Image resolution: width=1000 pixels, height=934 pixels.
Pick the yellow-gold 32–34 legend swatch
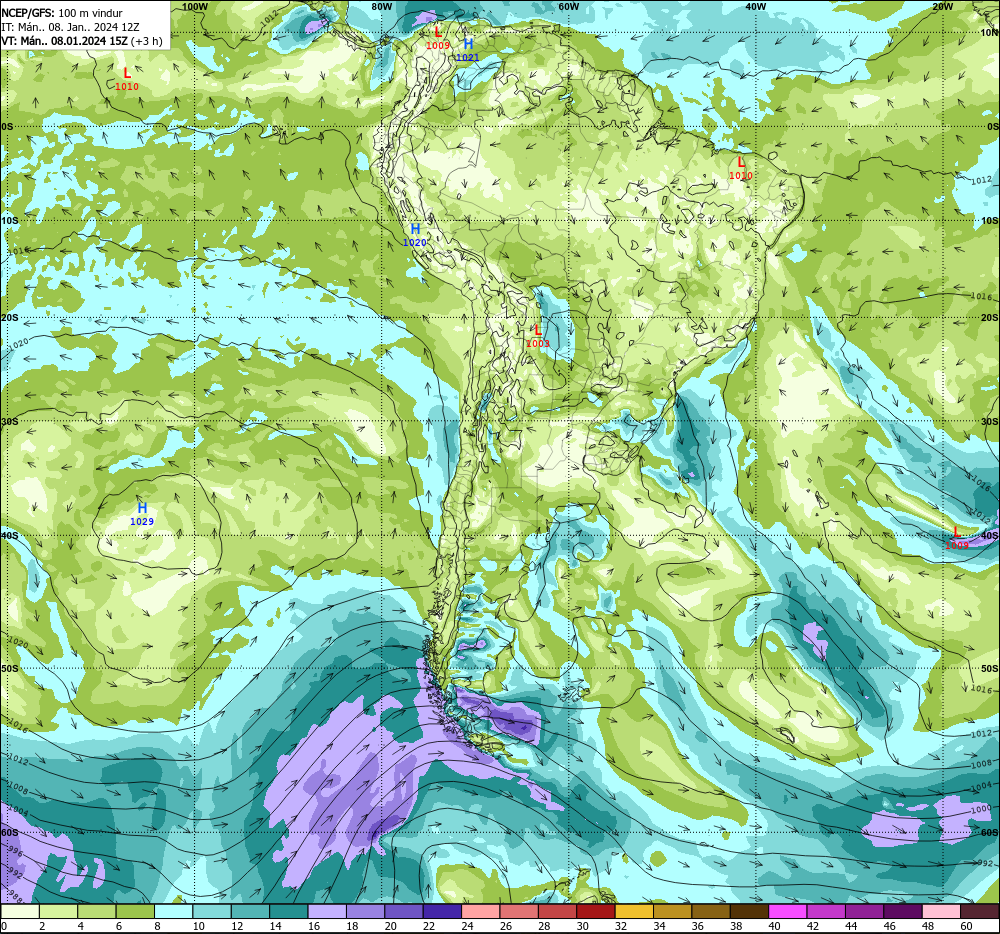tap(634, 911)
